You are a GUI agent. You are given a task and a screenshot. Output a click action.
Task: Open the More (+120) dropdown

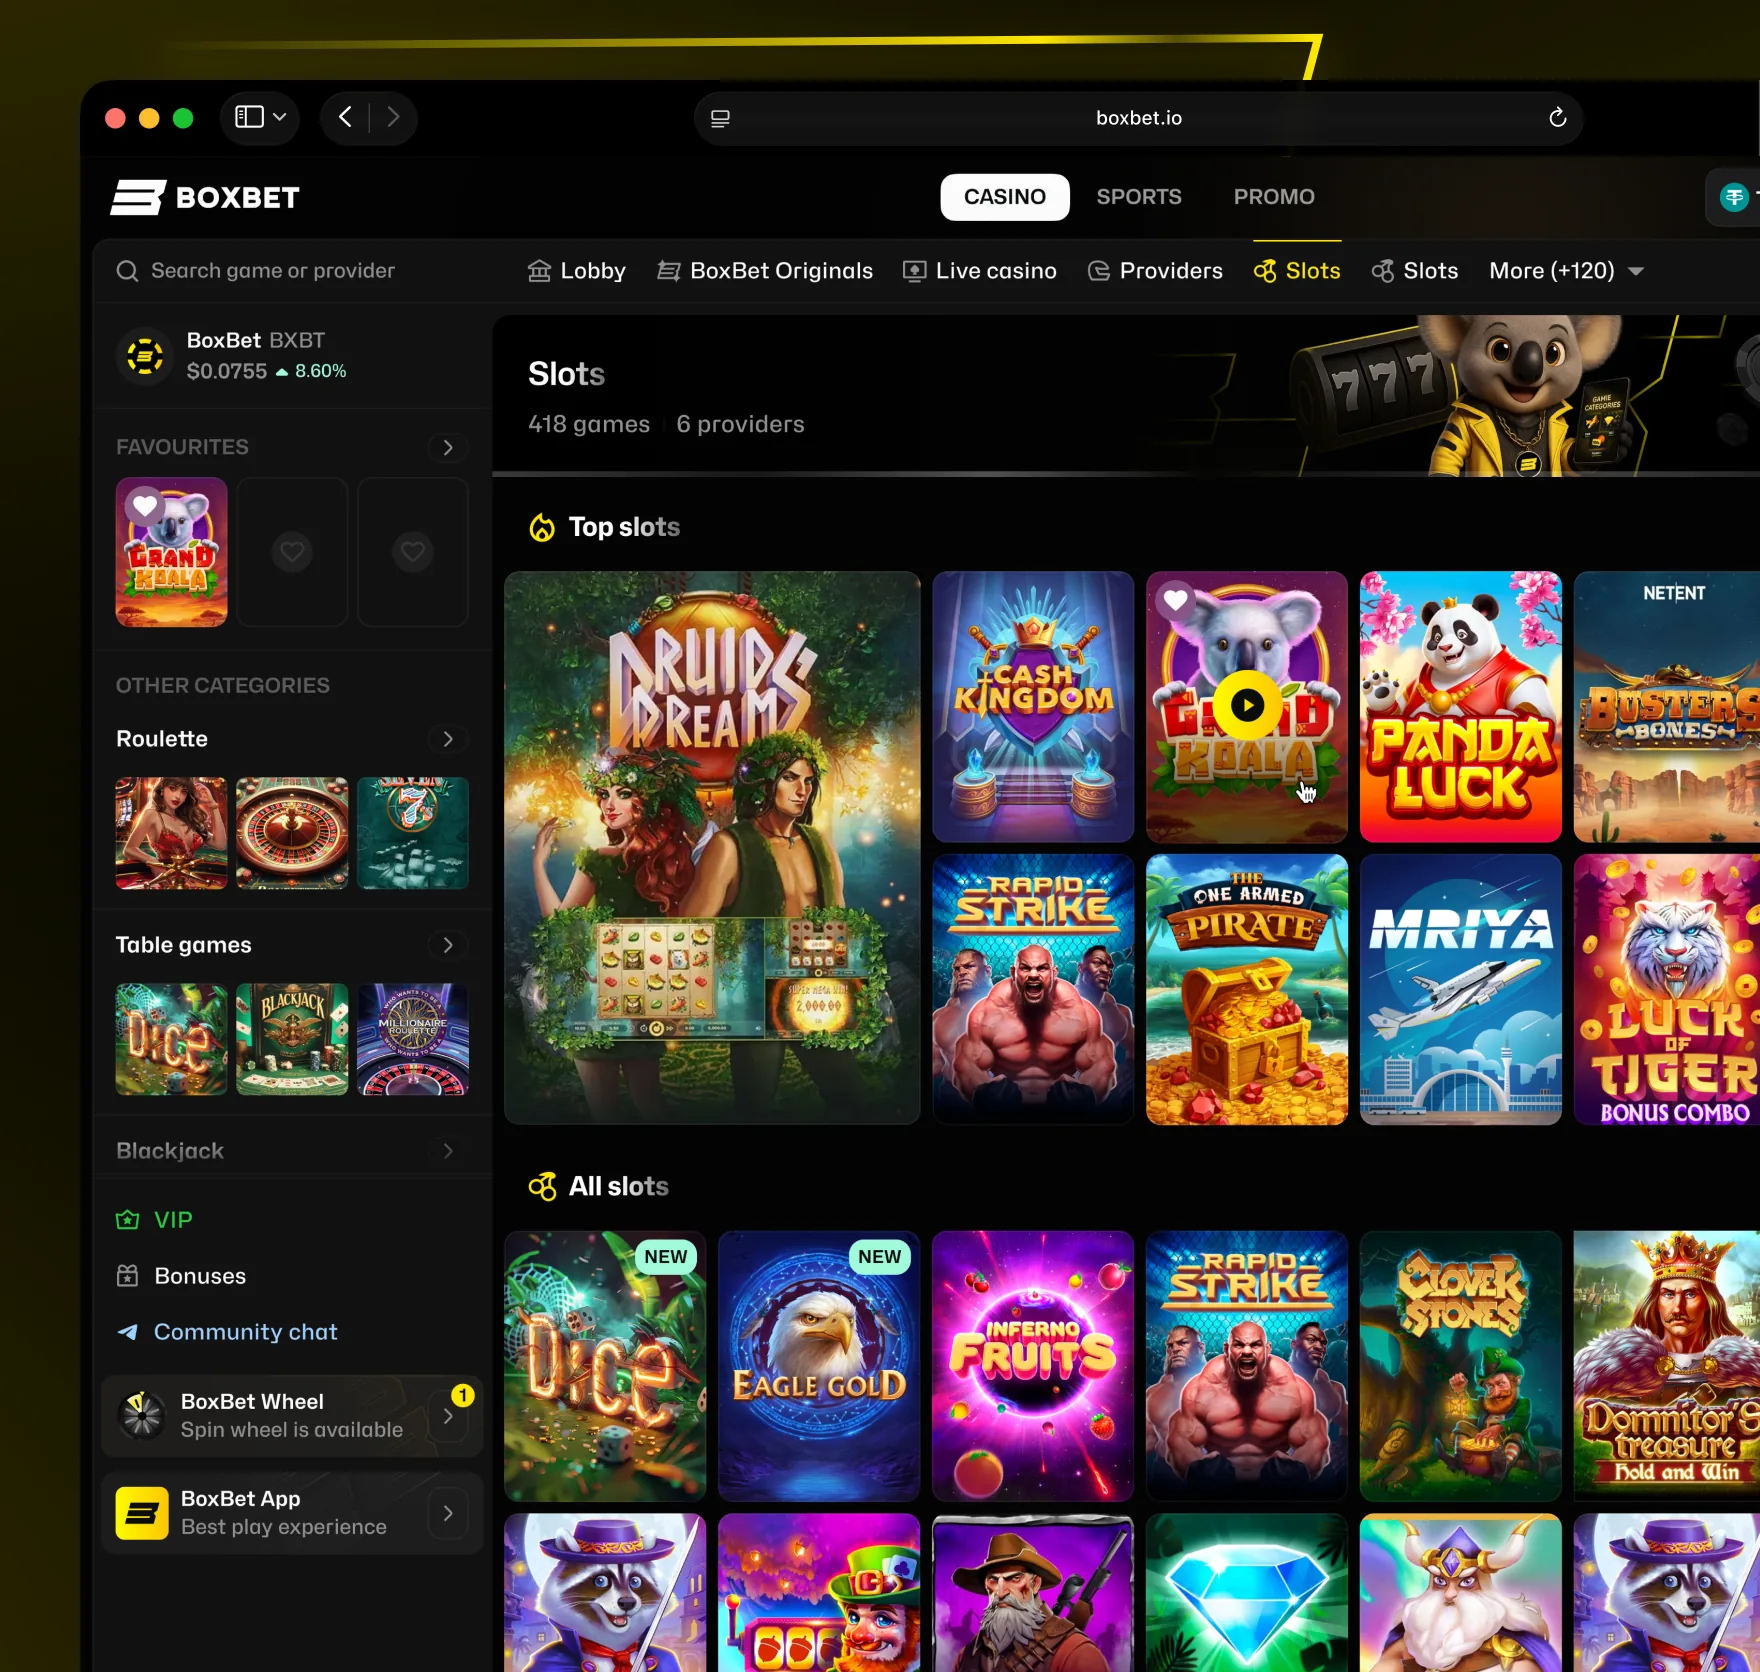pos(1566,271)
